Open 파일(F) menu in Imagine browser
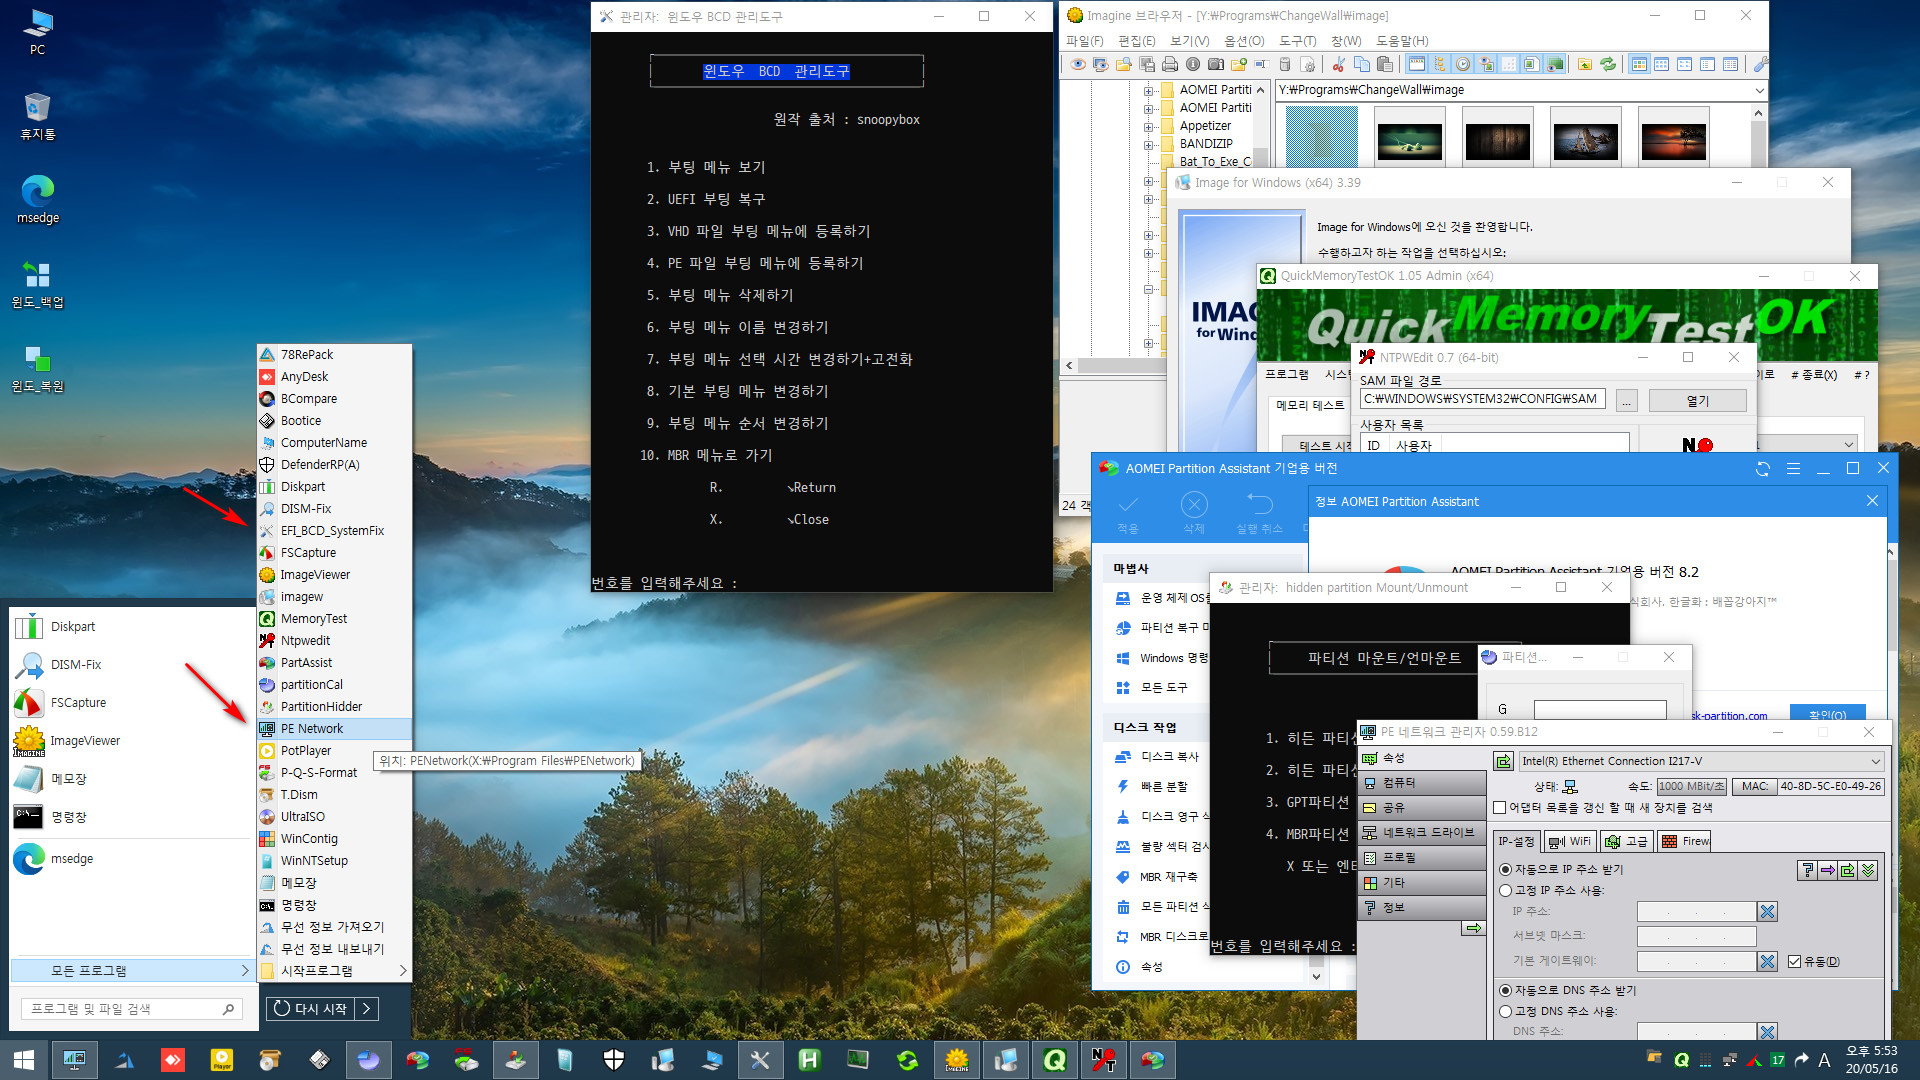The height and width of the screenshot is (1080, 1920). pyautogui.click(x=1085, y=41)
